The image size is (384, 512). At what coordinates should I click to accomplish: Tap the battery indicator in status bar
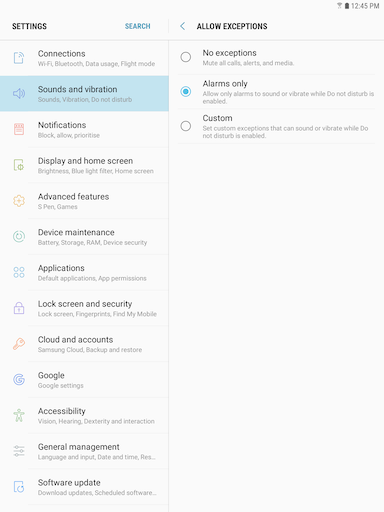point(347,6)
